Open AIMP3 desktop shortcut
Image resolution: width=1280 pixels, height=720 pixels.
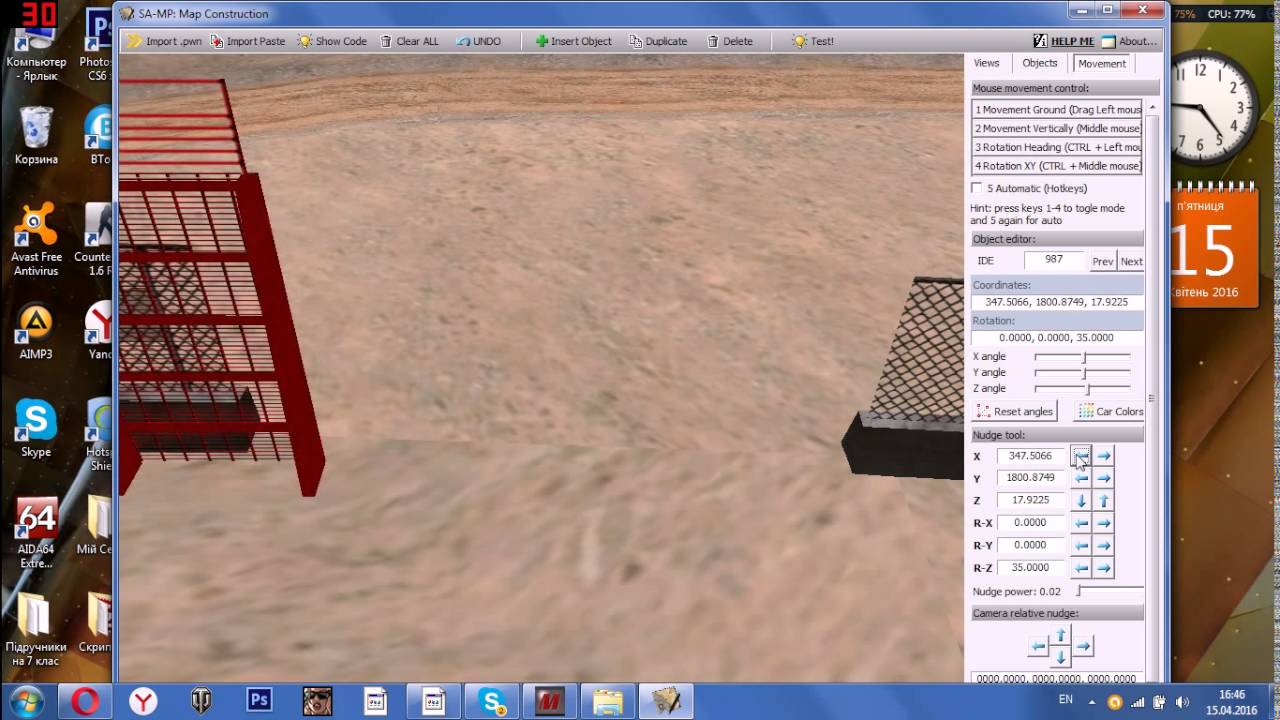pos(36,331)
